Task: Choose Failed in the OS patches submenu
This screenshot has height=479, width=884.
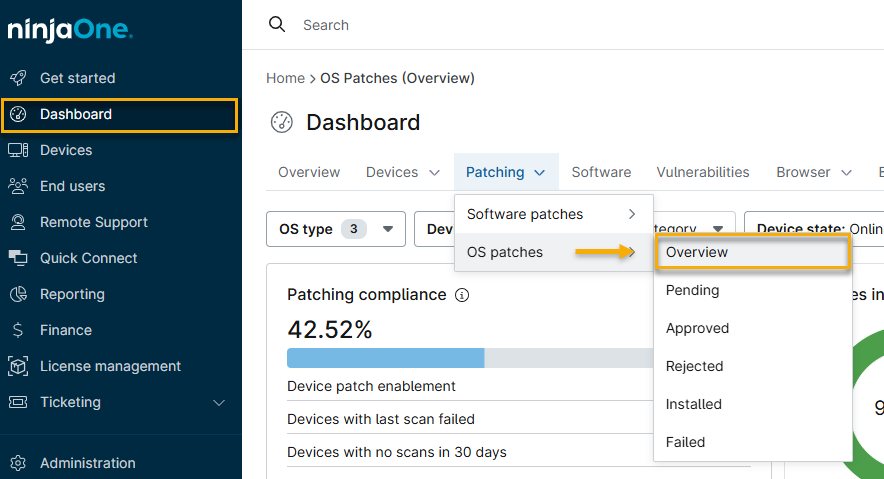Action: 685,442
